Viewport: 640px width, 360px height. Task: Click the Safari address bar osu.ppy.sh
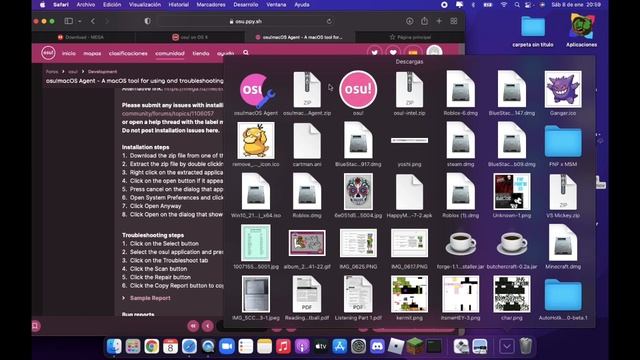click(x=246, y=21)
